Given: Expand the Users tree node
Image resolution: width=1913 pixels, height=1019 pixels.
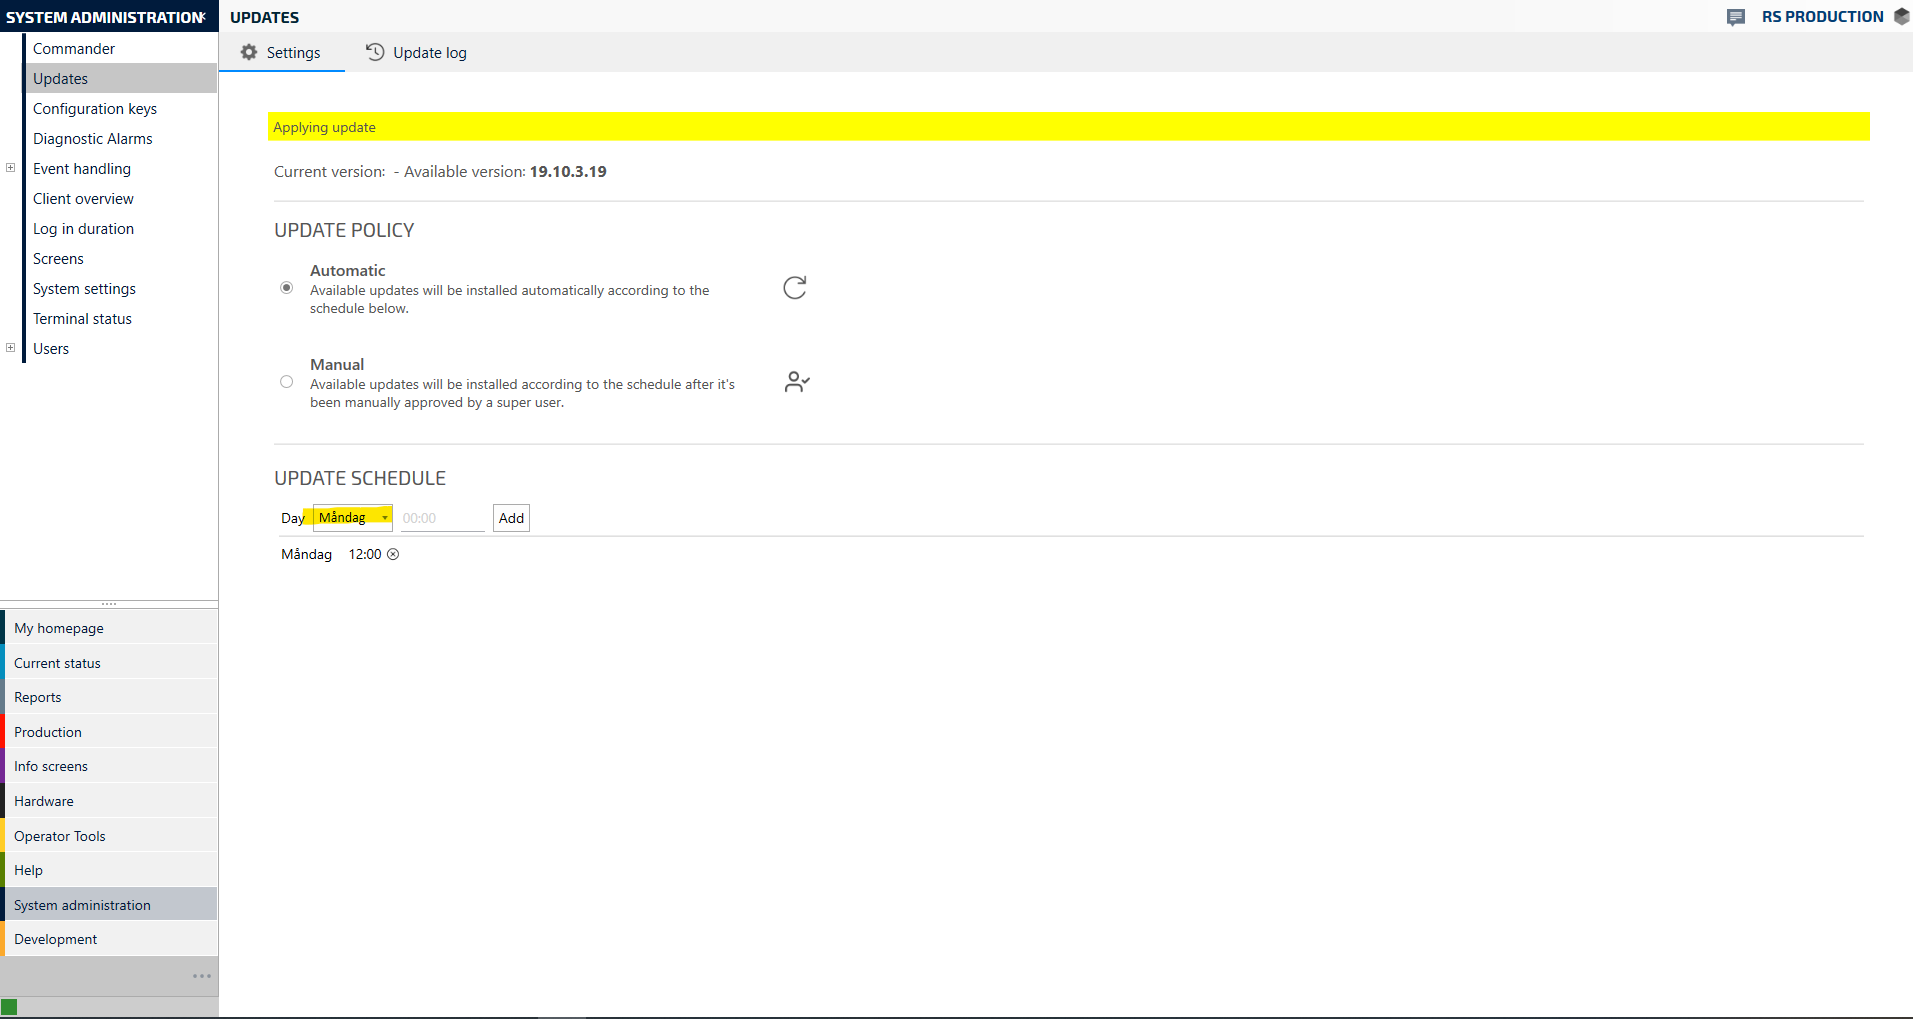Looking at the screenshot, I should [x=10, y=348].
